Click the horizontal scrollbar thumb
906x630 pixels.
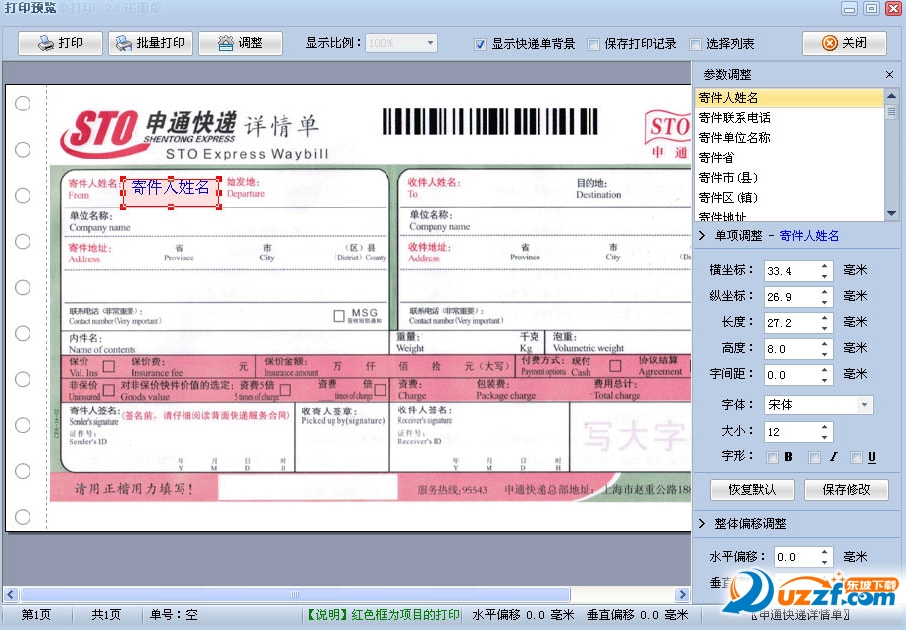click(295, 594)
